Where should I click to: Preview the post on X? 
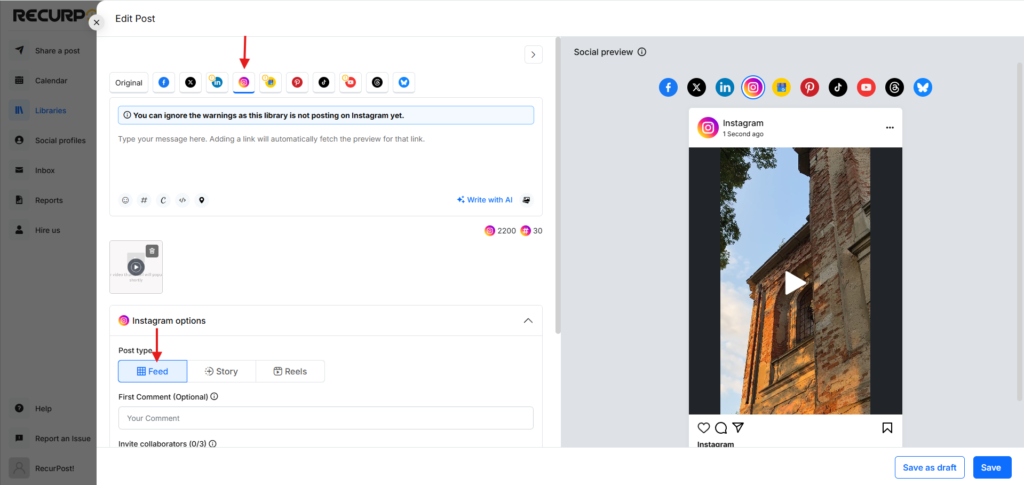point(697,87)
